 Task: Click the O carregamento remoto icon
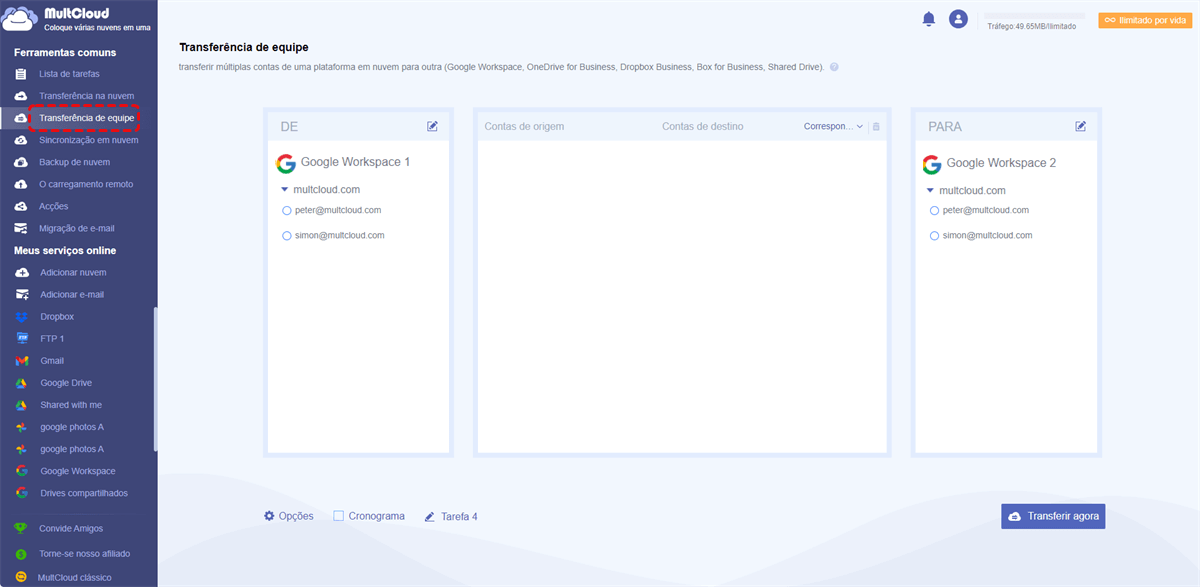coord(21,184)
